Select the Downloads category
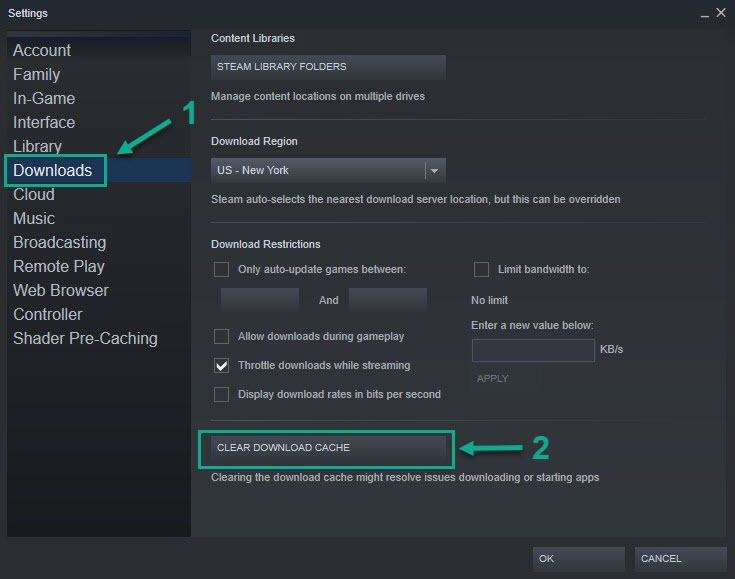The image size is (735, 579). (52, 170)
